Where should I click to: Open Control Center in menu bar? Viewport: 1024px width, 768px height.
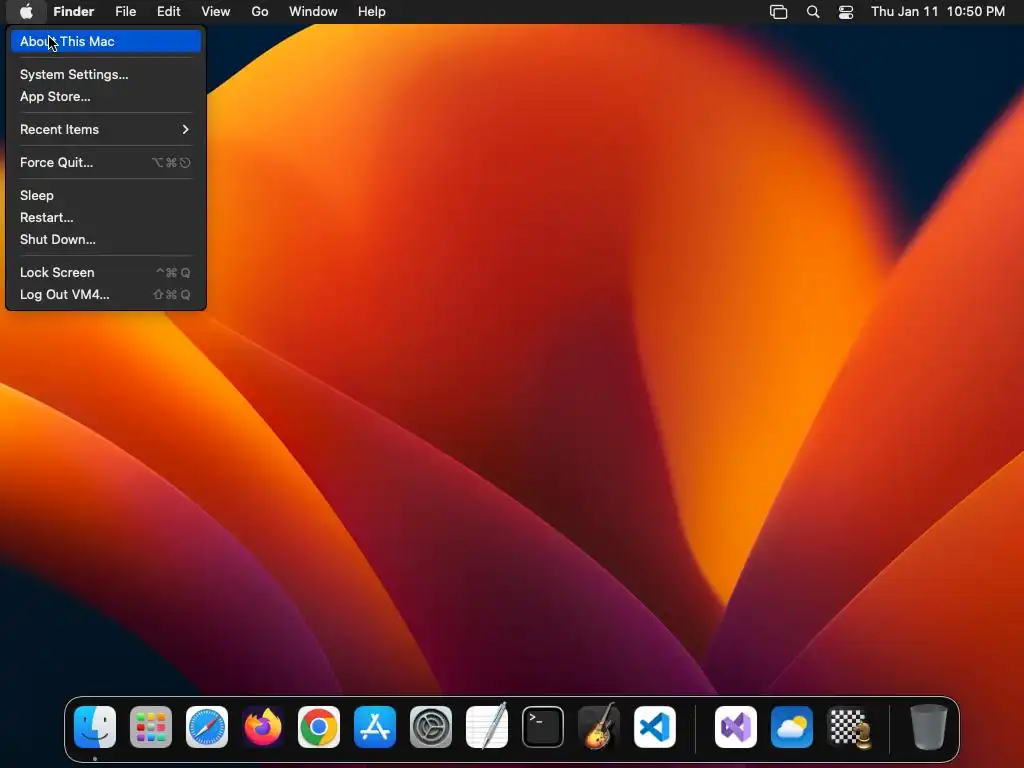(846, 12)
